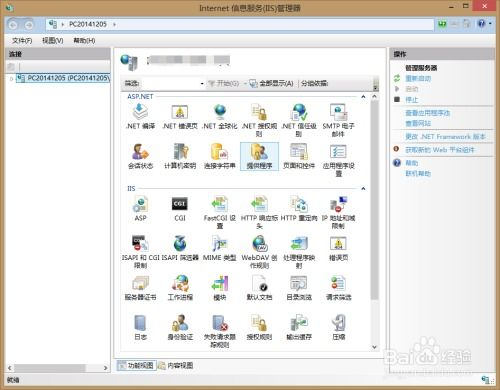Open the .NET 错误页 feature icon
Image resolution: width=500 pixels, height=390 pixels.
pos(180,117)
